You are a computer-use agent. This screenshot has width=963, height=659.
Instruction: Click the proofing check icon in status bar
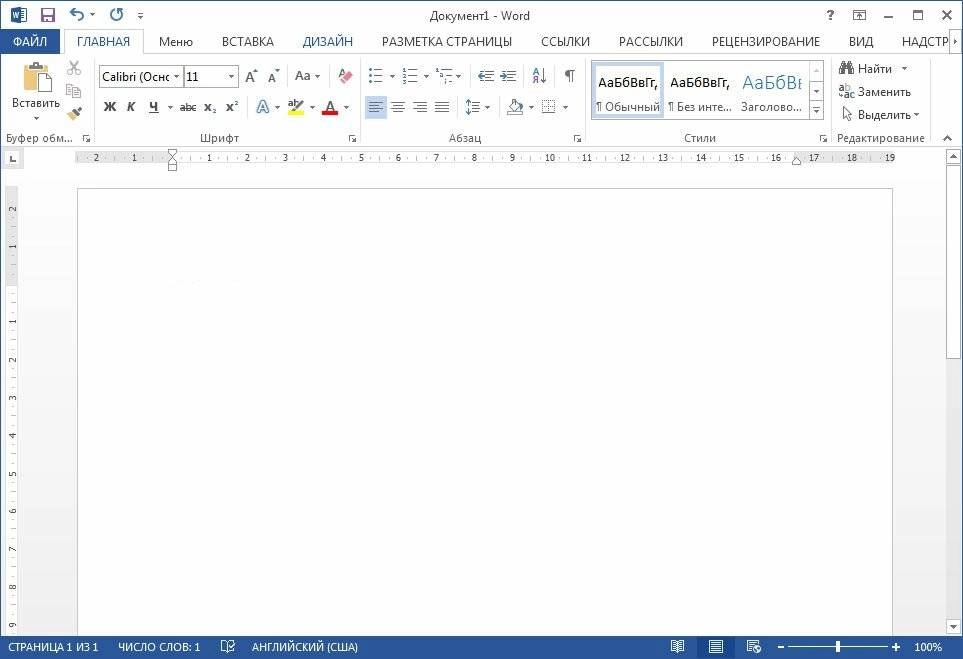click(x=228, y=647)
